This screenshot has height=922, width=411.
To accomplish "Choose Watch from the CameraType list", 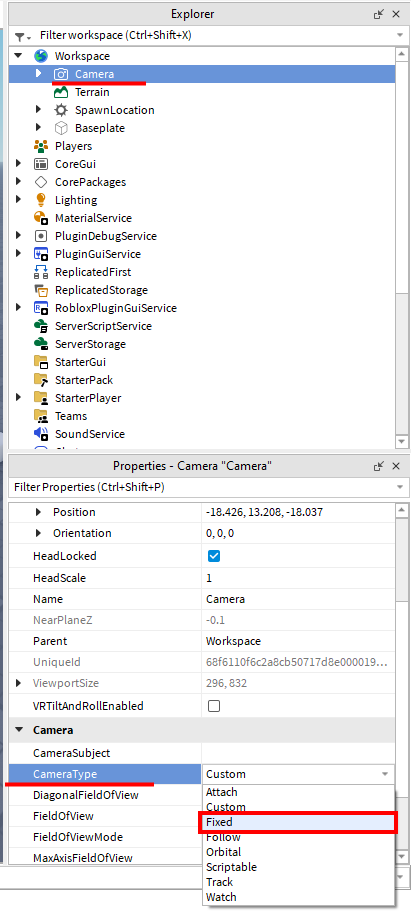I will coord(298,897).
